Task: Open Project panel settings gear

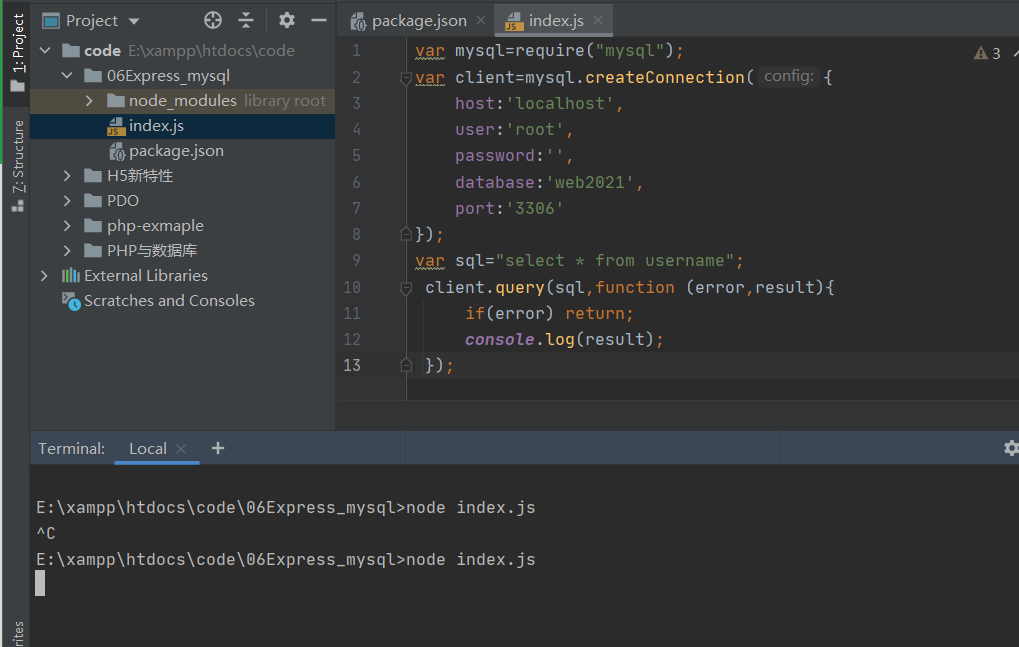Action: tap(287, 20)
